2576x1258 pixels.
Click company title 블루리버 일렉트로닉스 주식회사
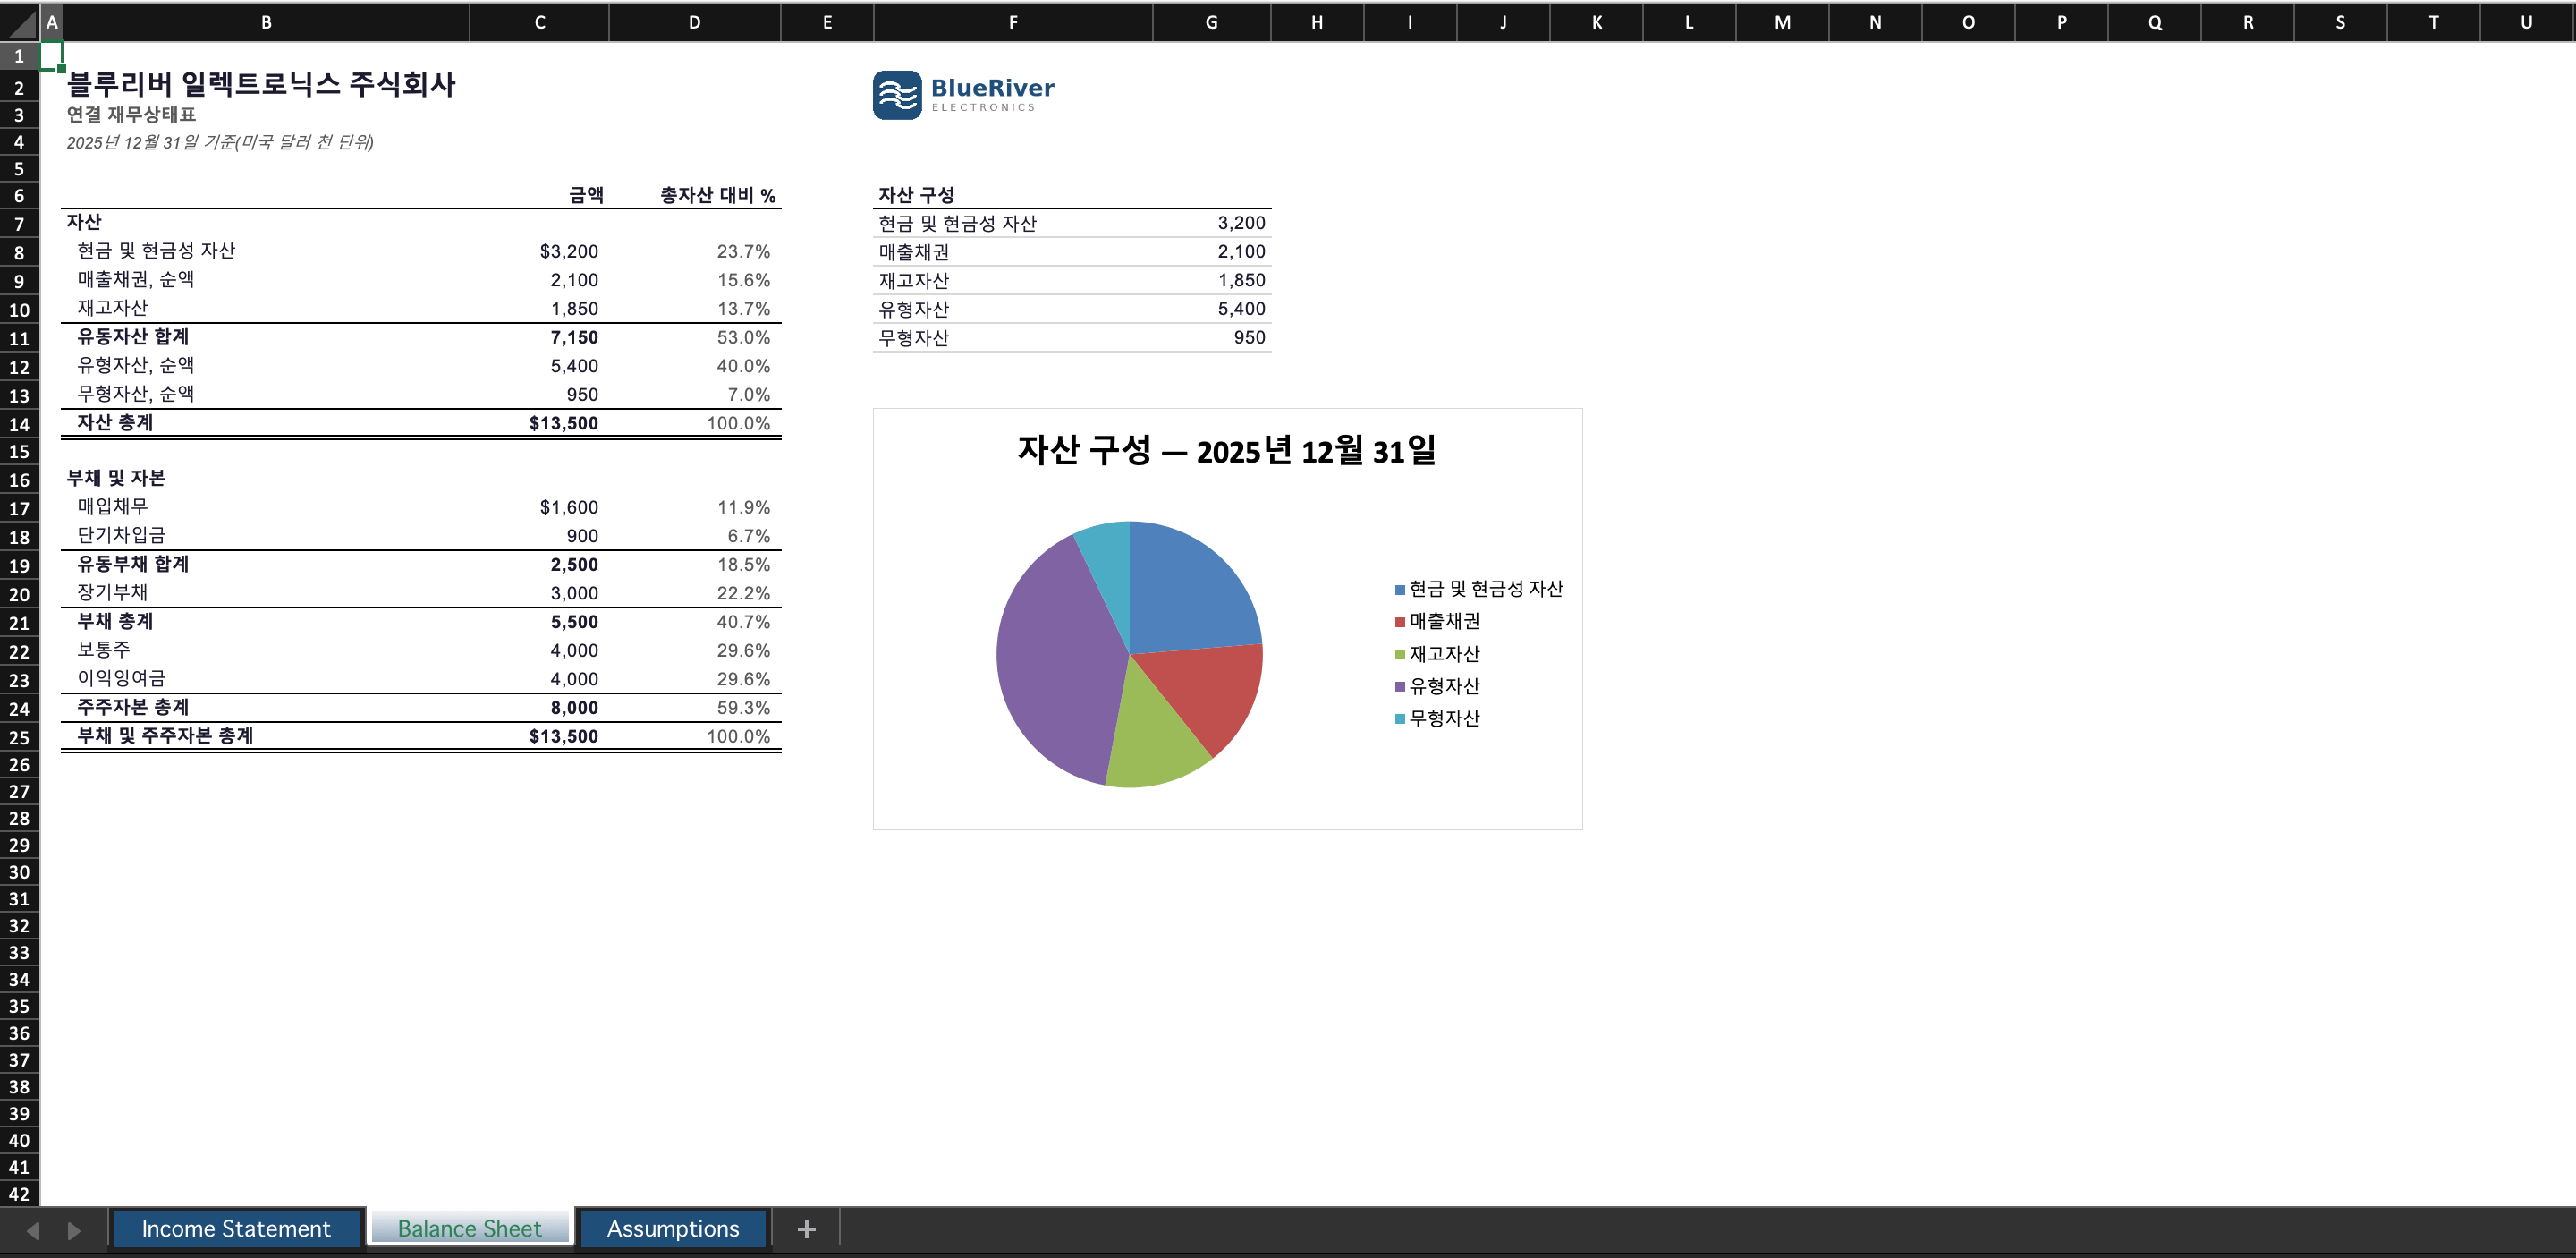261,84
